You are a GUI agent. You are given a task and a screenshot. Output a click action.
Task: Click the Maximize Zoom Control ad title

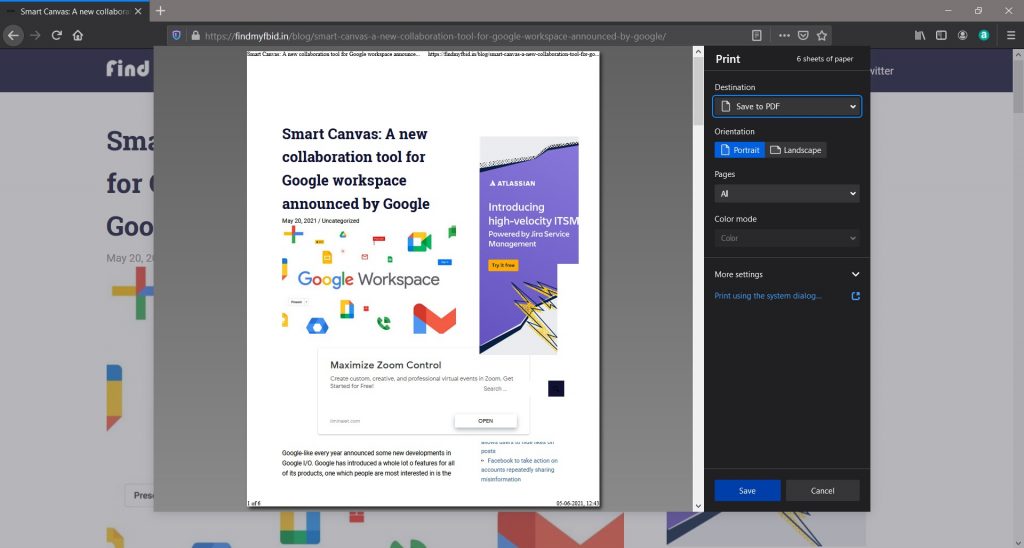tap(385, 365)
